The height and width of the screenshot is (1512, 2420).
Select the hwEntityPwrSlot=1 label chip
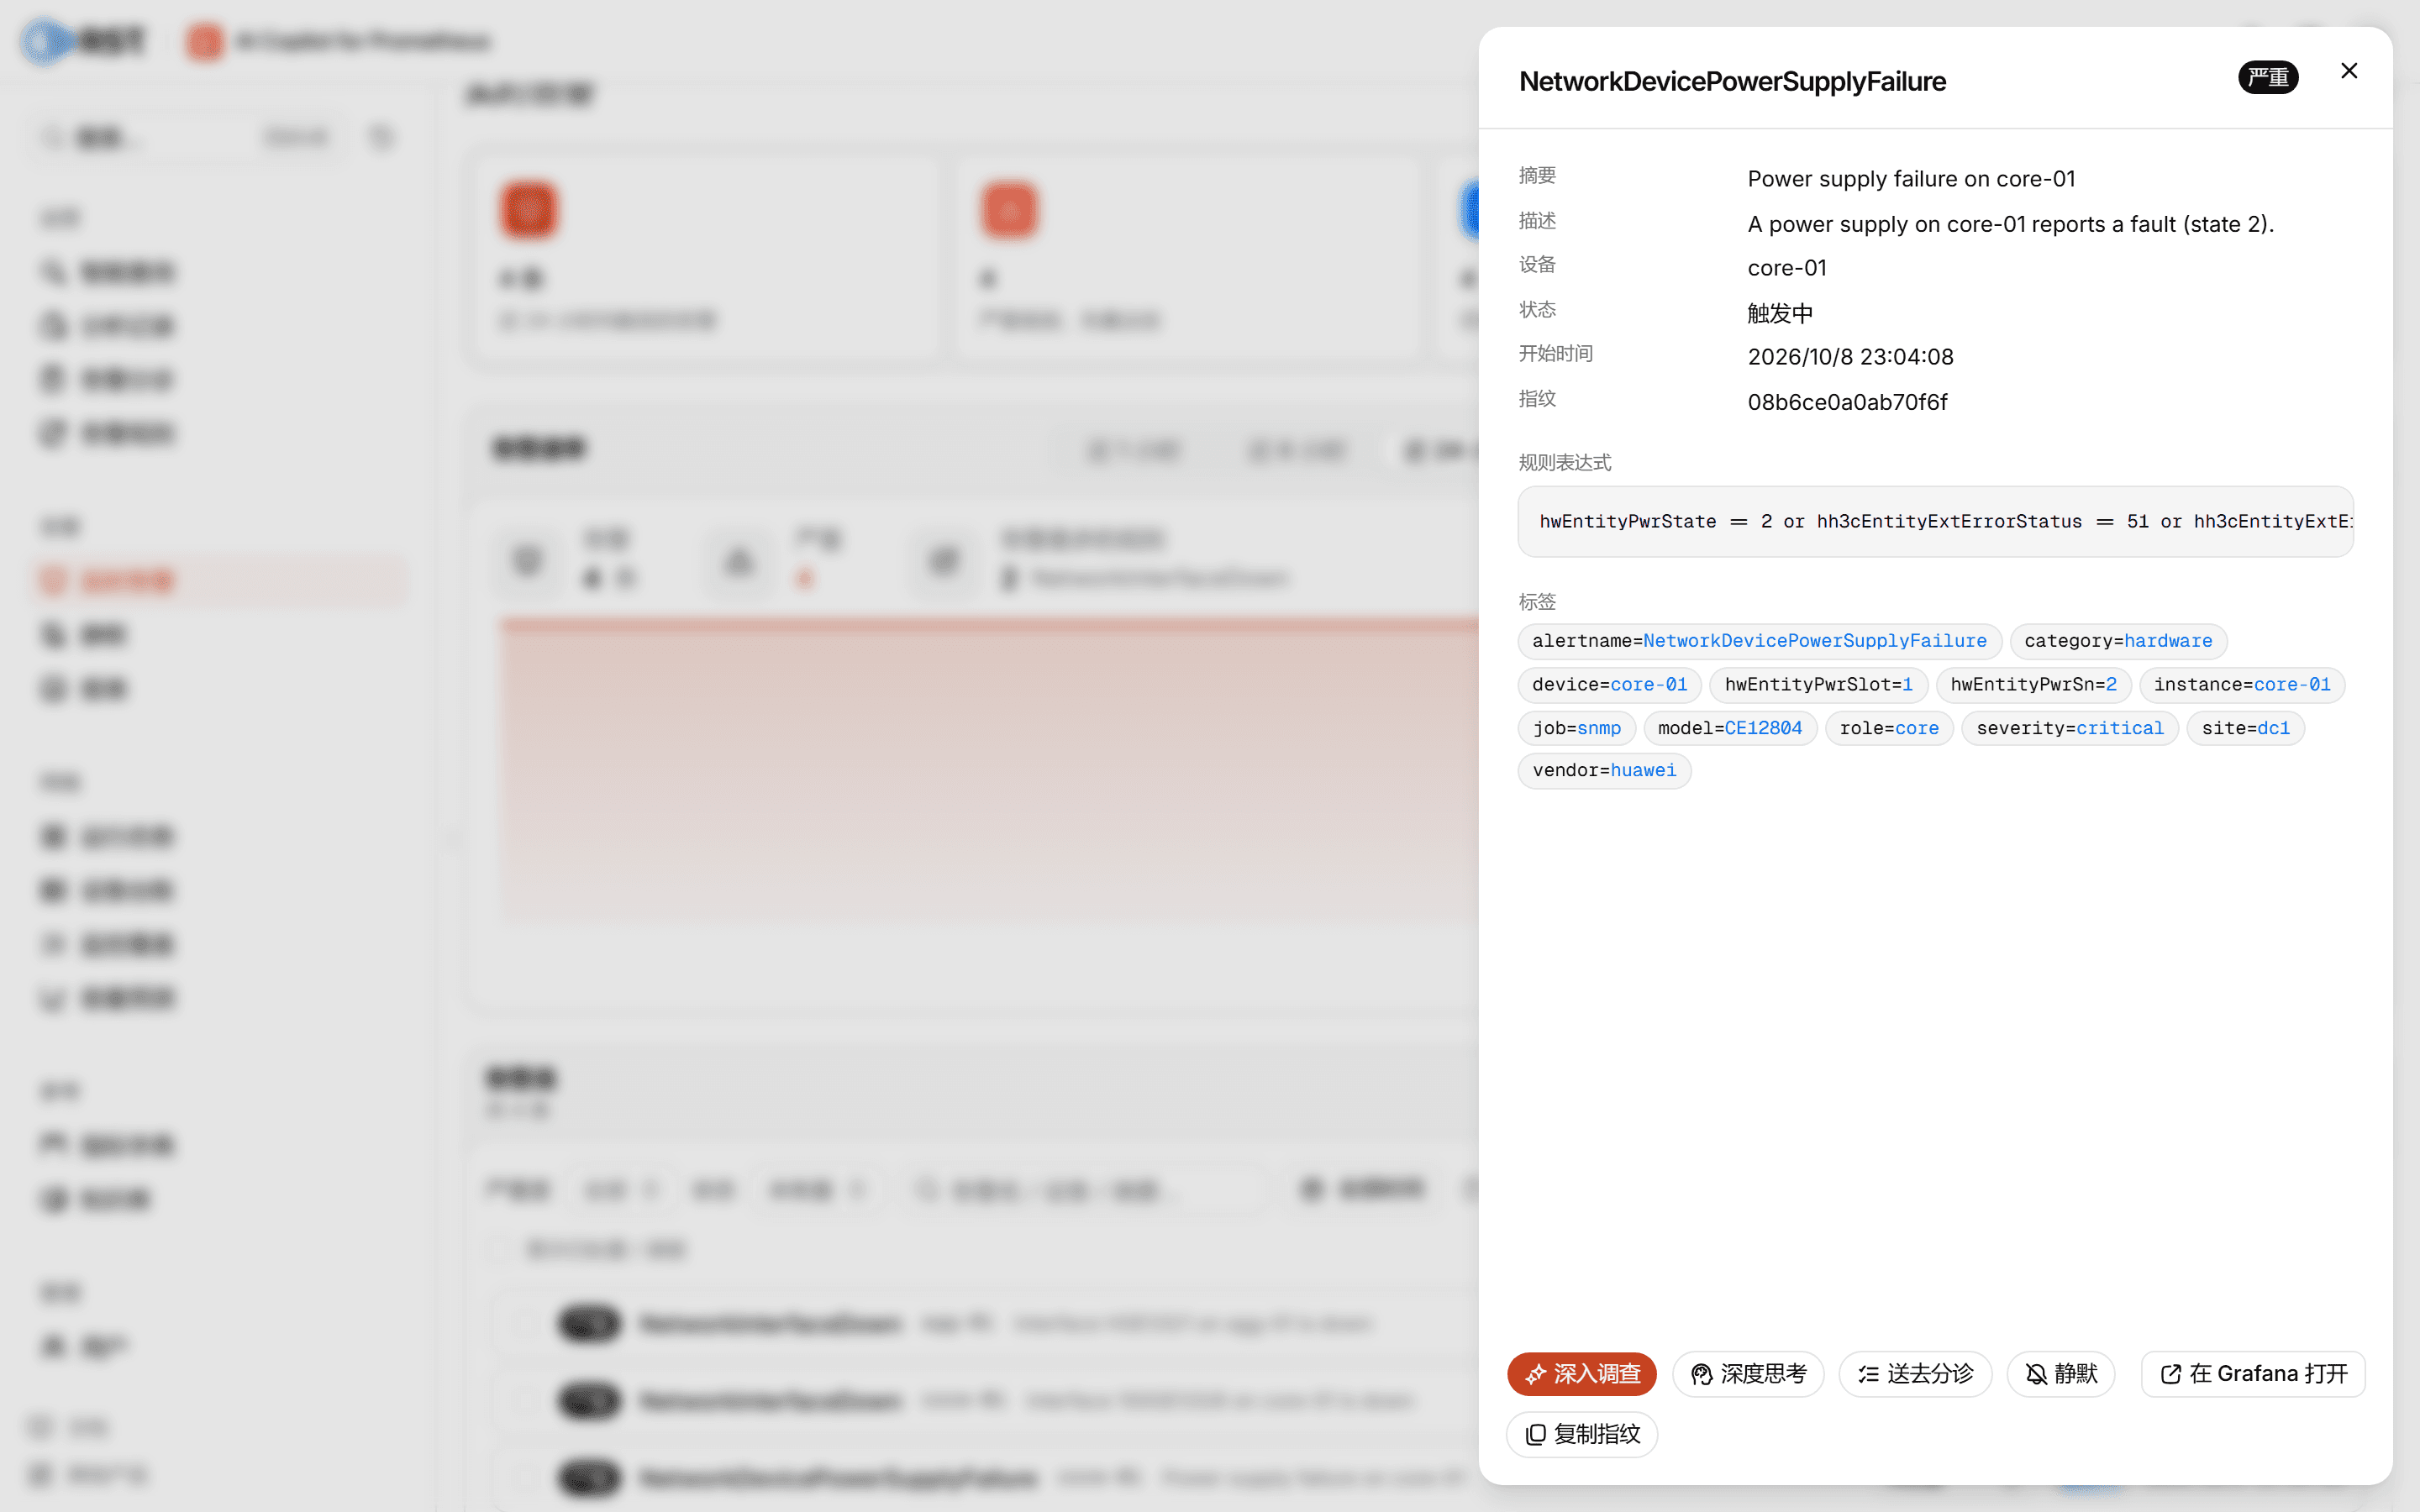pyautogui.click(x=1818, y=685)
